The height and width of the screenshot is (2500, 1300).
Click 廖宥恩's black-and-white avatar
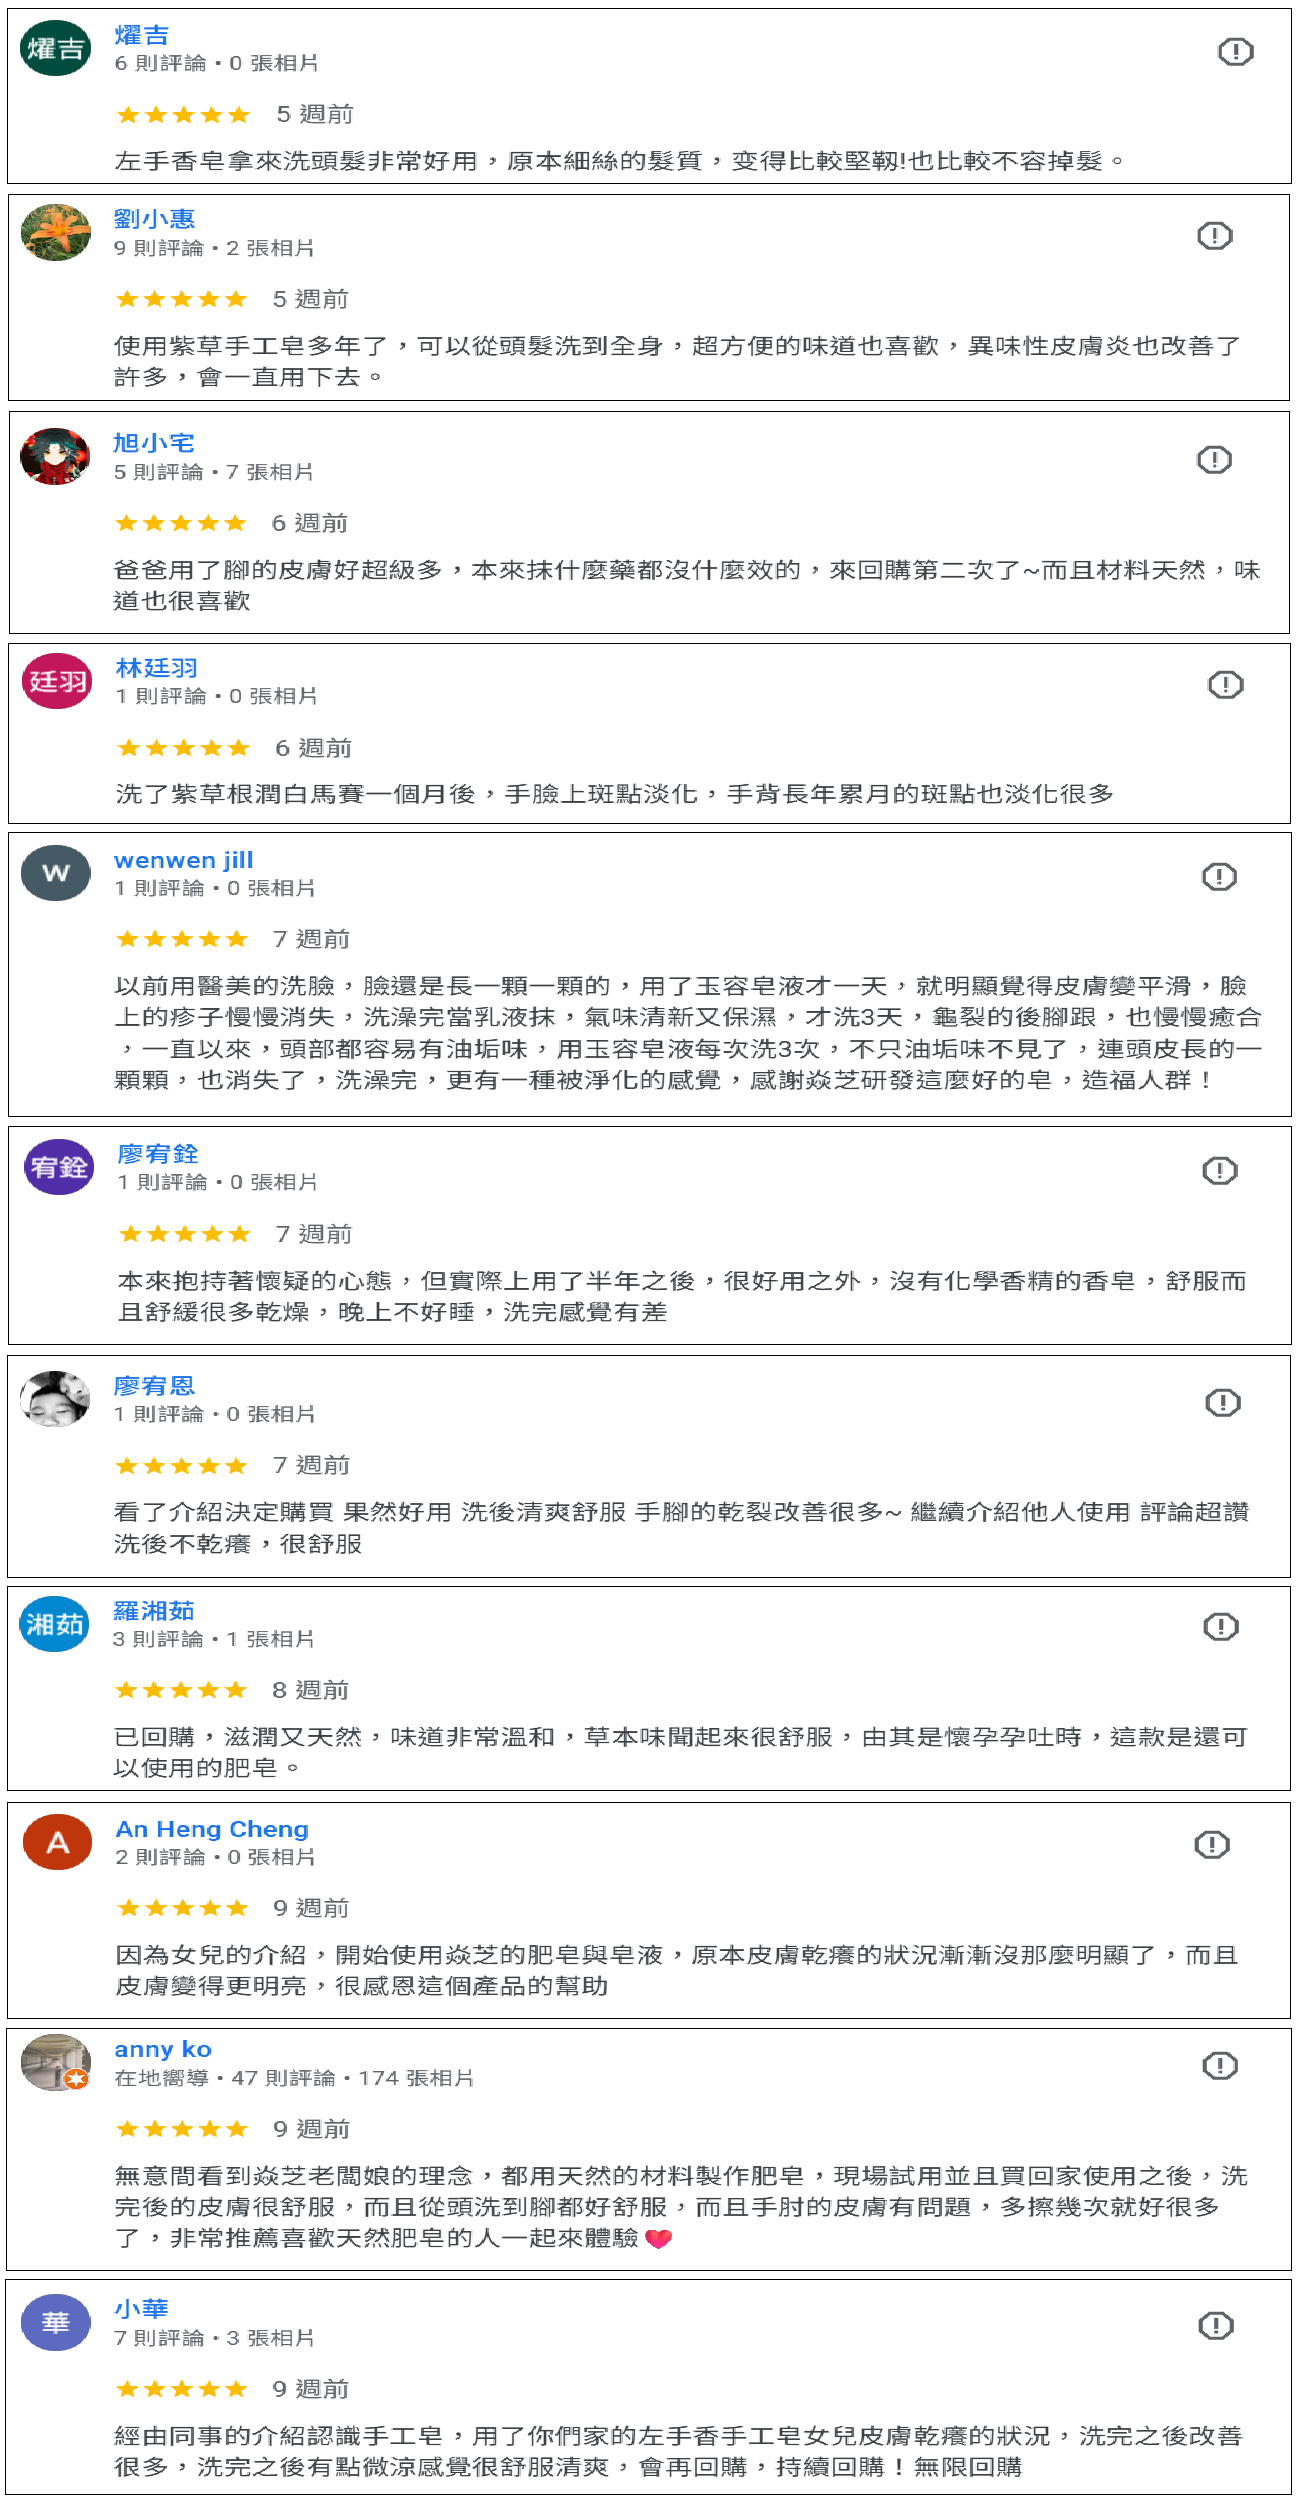pos(56,1398)
